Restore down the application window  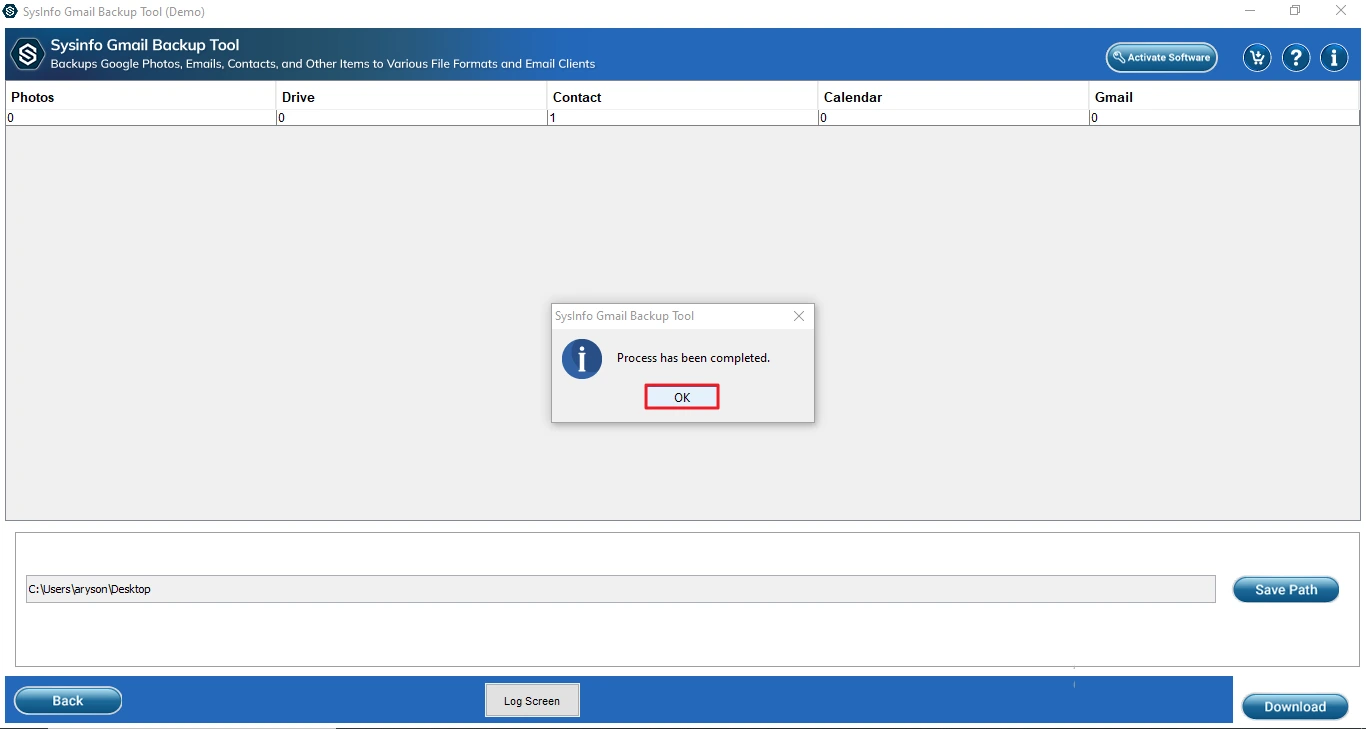(x=1295, y=11)
